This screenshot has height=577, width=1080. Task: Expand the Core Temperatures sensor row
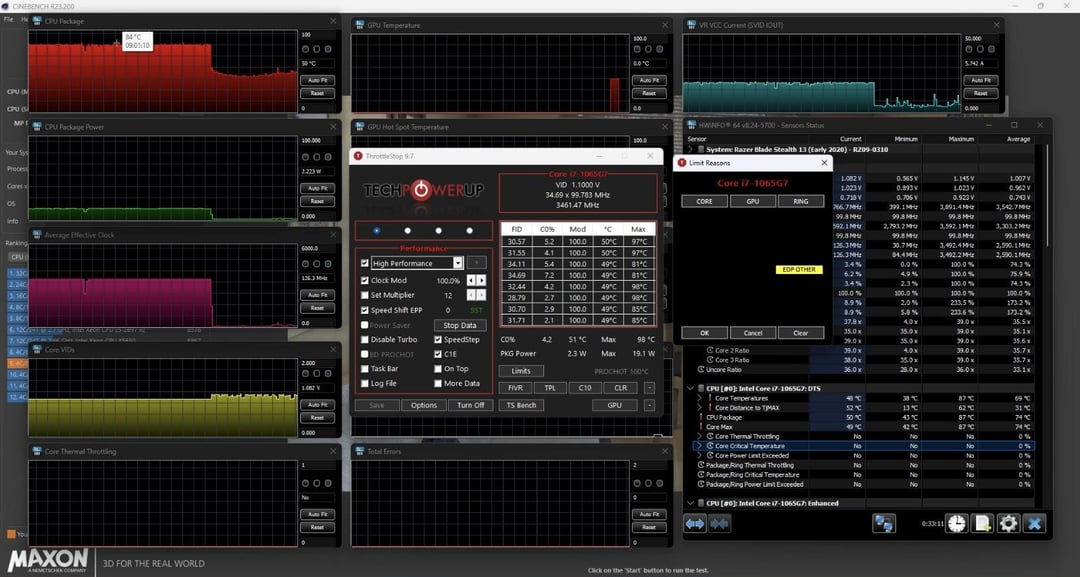(700, 398)
